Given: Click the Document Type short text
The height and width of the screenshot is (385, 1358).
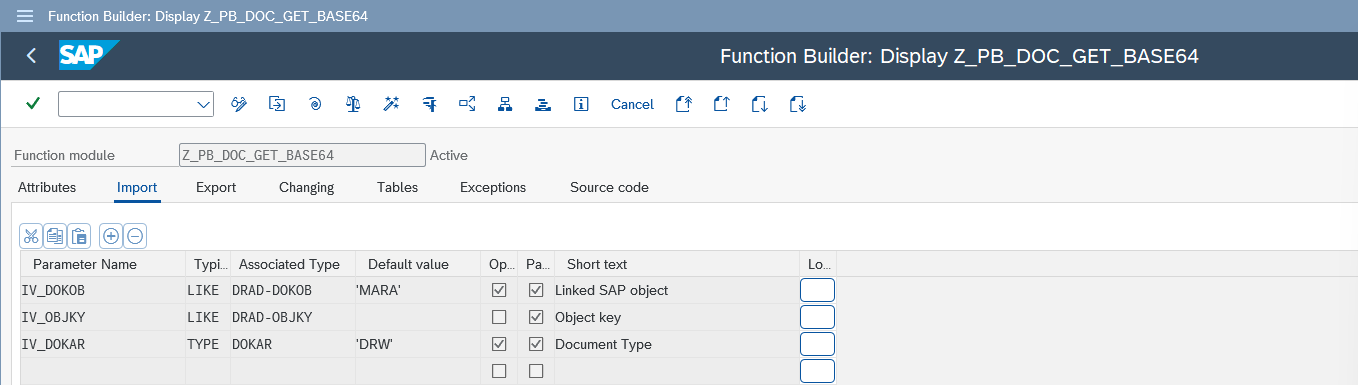Looking at the screenshot, I should click(603, 344).
